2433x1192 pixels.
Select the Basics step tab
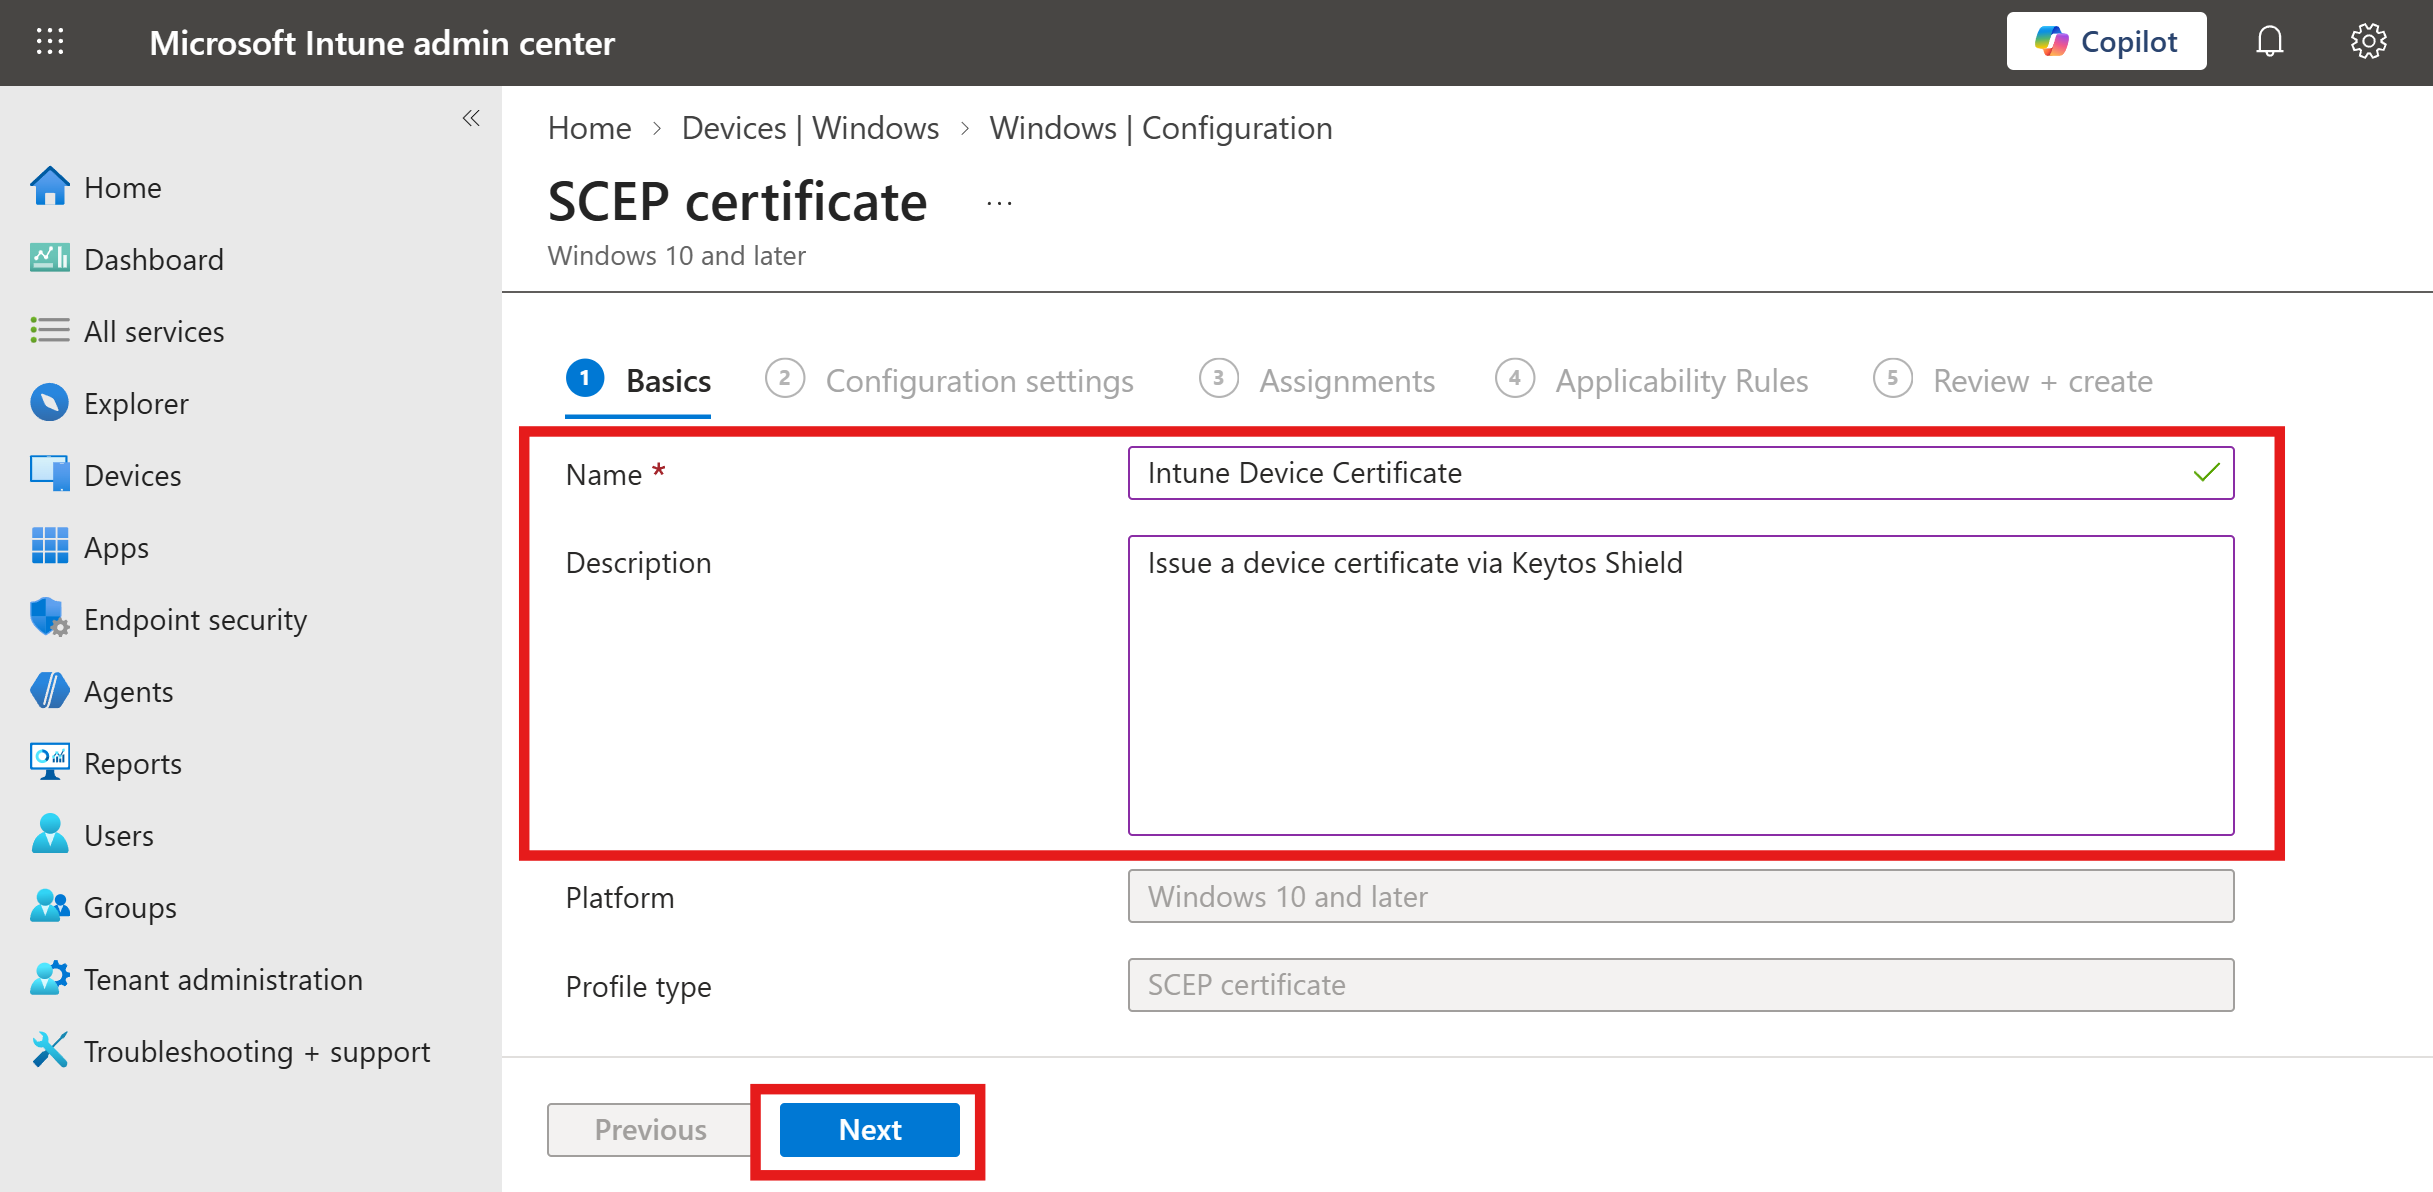(638, 381)
